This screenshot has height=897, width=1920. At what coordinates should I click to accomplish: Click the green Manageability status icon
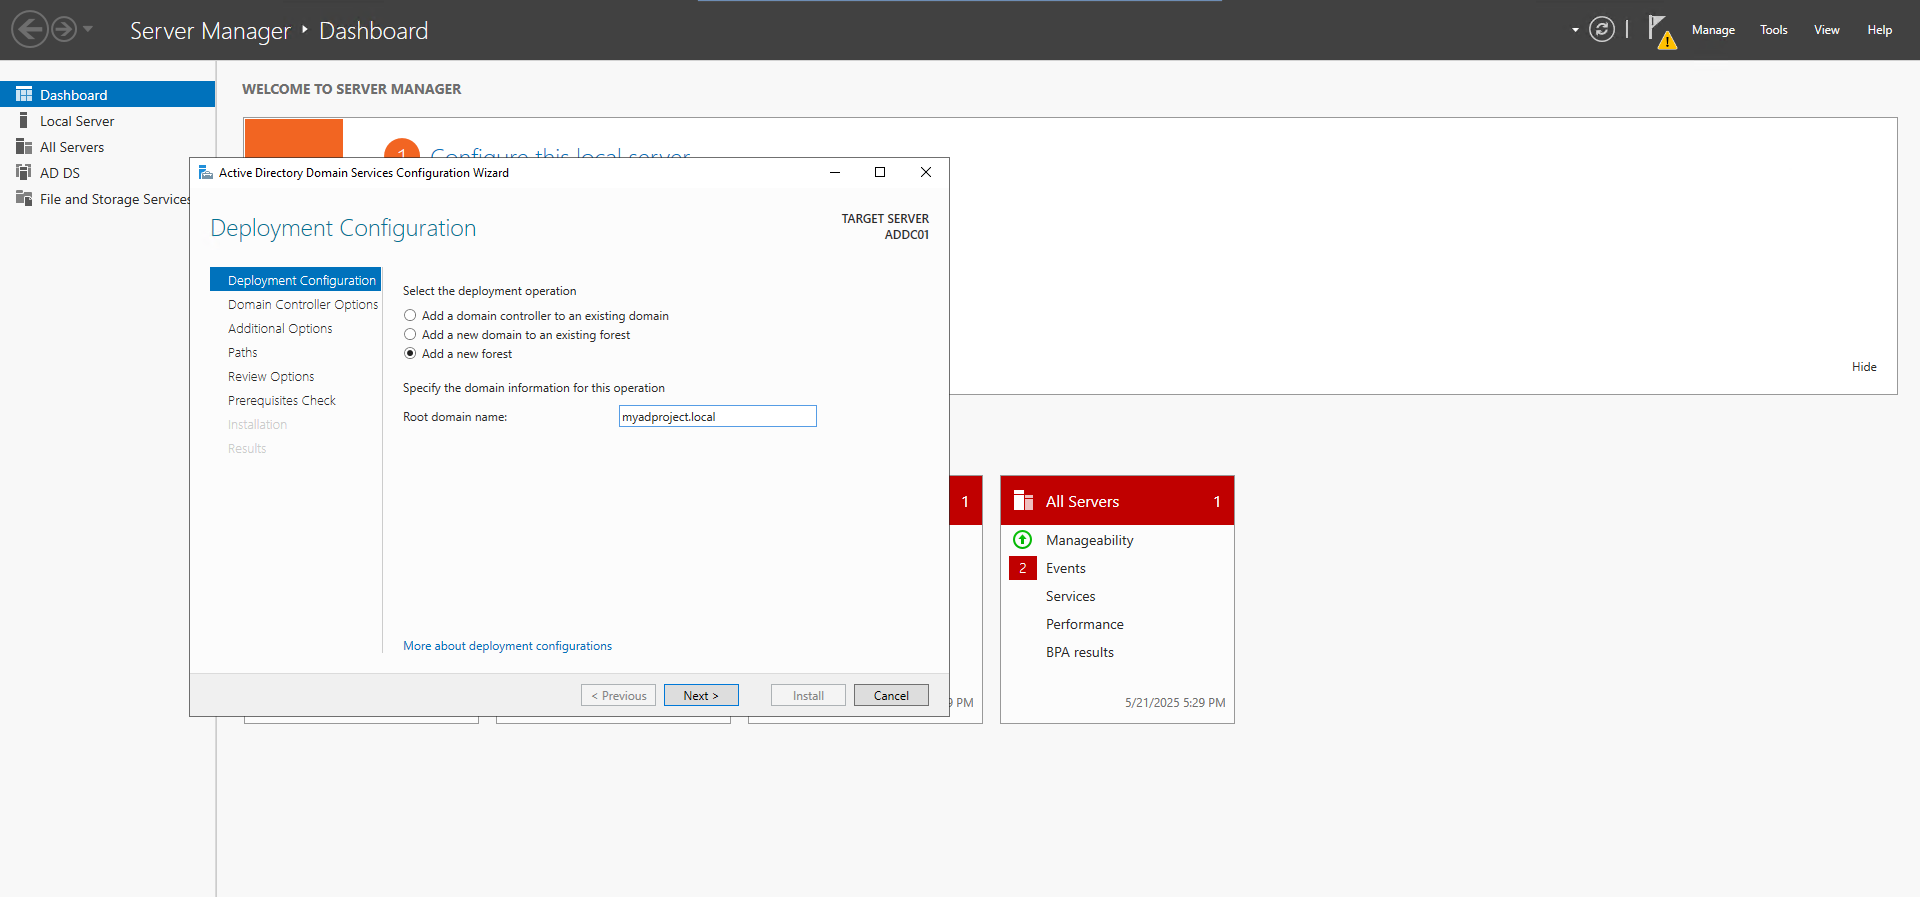coord(1022,540)
